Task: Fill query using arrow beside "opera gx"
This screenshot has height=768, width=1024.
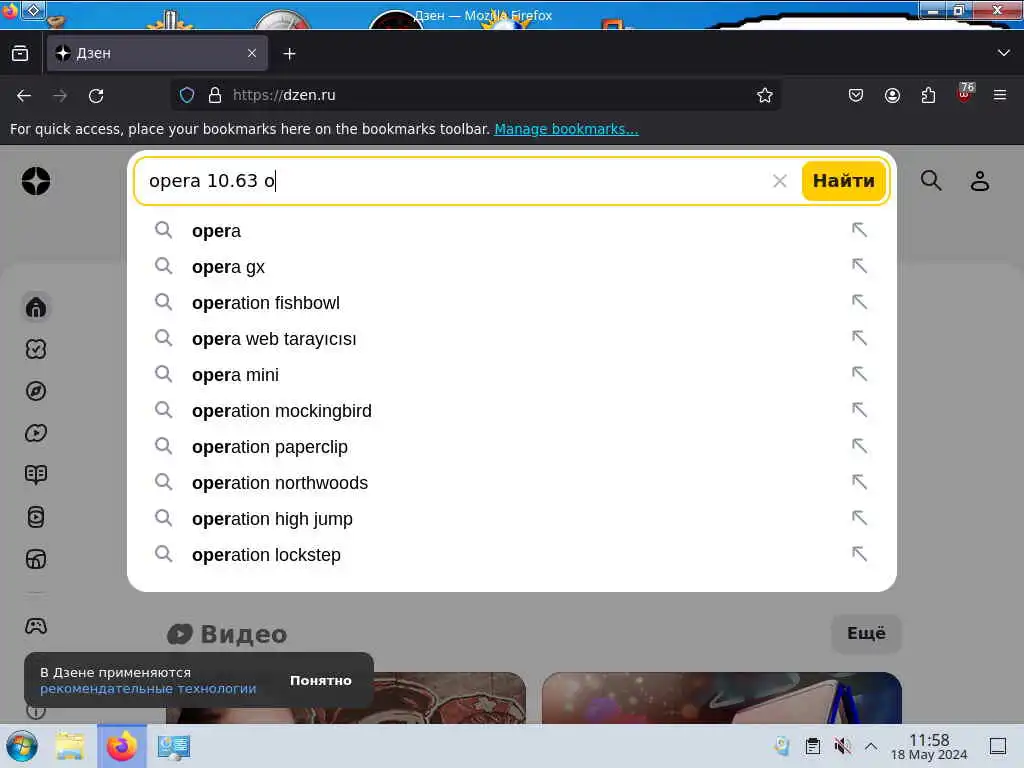Action: (x=859, y=266)
